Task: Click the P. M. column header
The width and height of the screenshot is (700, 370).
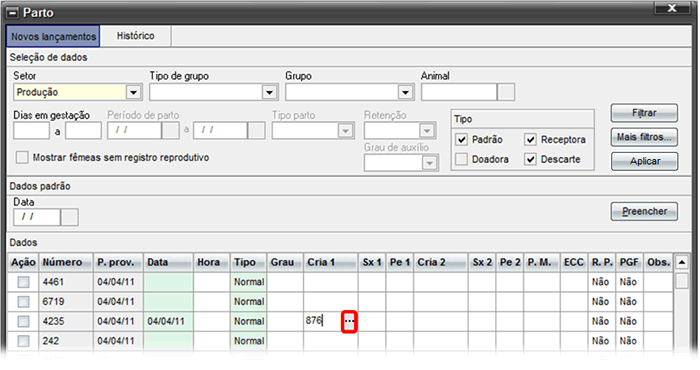Action: coord(542,262)
